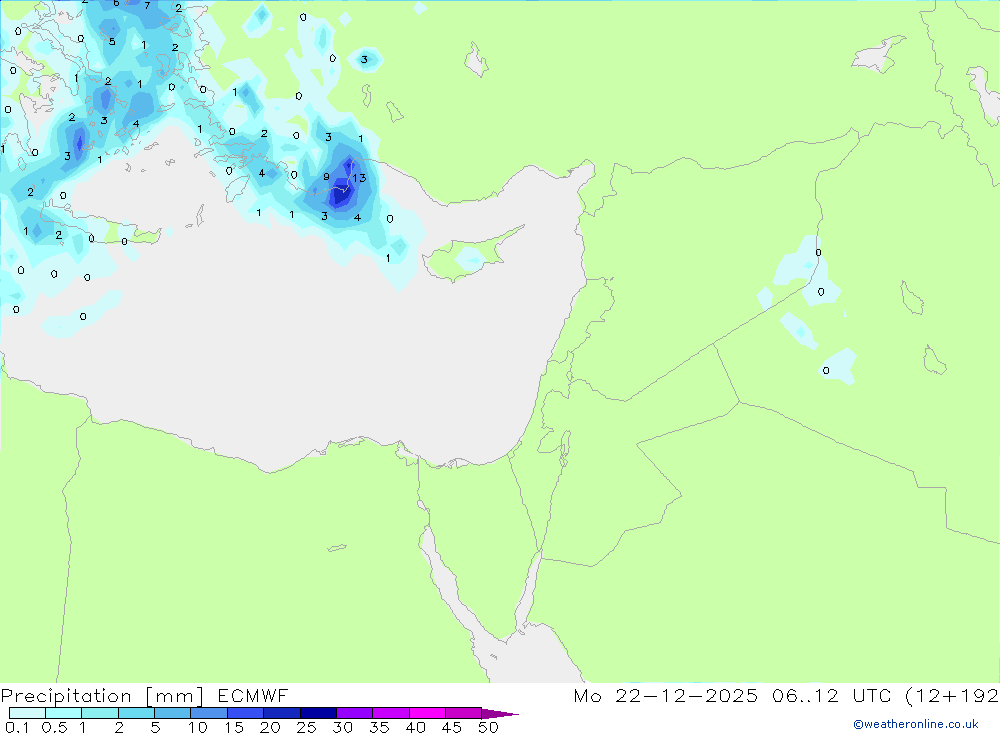Click the legend label '40'

point(415,727)
